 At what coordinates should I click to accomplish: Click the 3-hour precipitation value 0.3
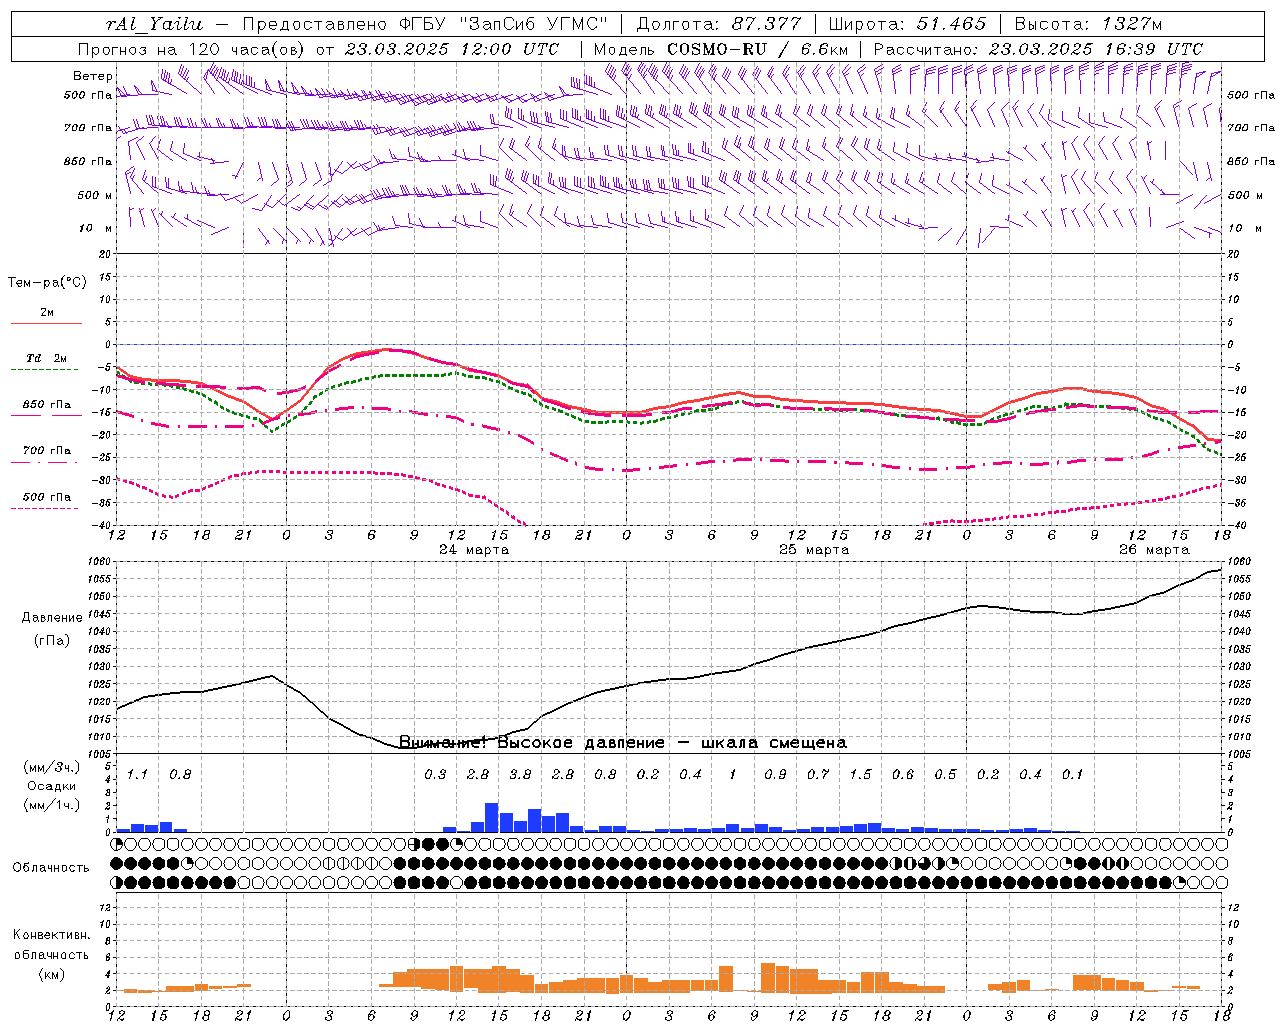(x=435, y=775)
